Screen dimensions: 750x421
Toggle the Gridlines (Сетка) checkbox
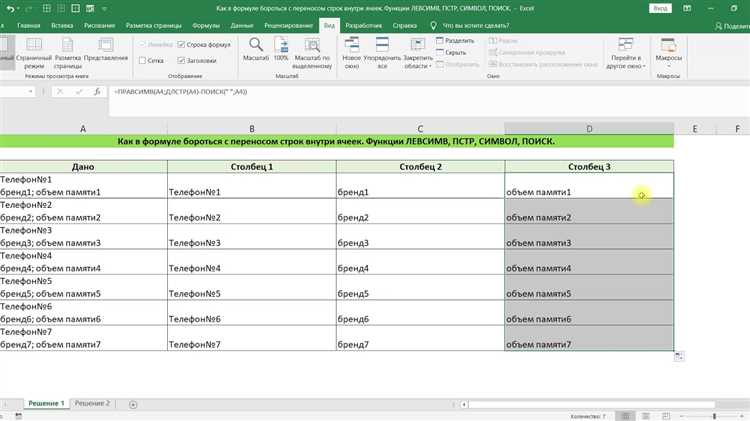(x=142, y=61)
